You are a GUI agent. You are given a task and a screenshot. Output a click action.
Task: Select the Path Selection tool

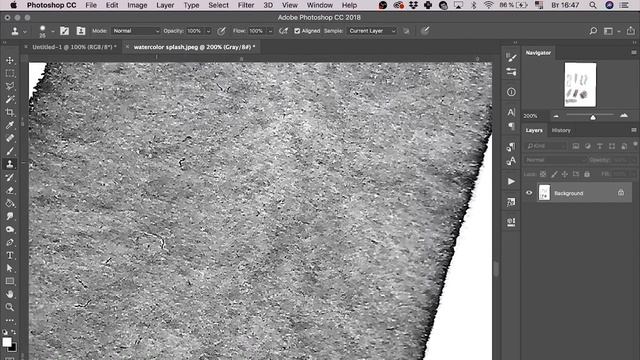10,268
